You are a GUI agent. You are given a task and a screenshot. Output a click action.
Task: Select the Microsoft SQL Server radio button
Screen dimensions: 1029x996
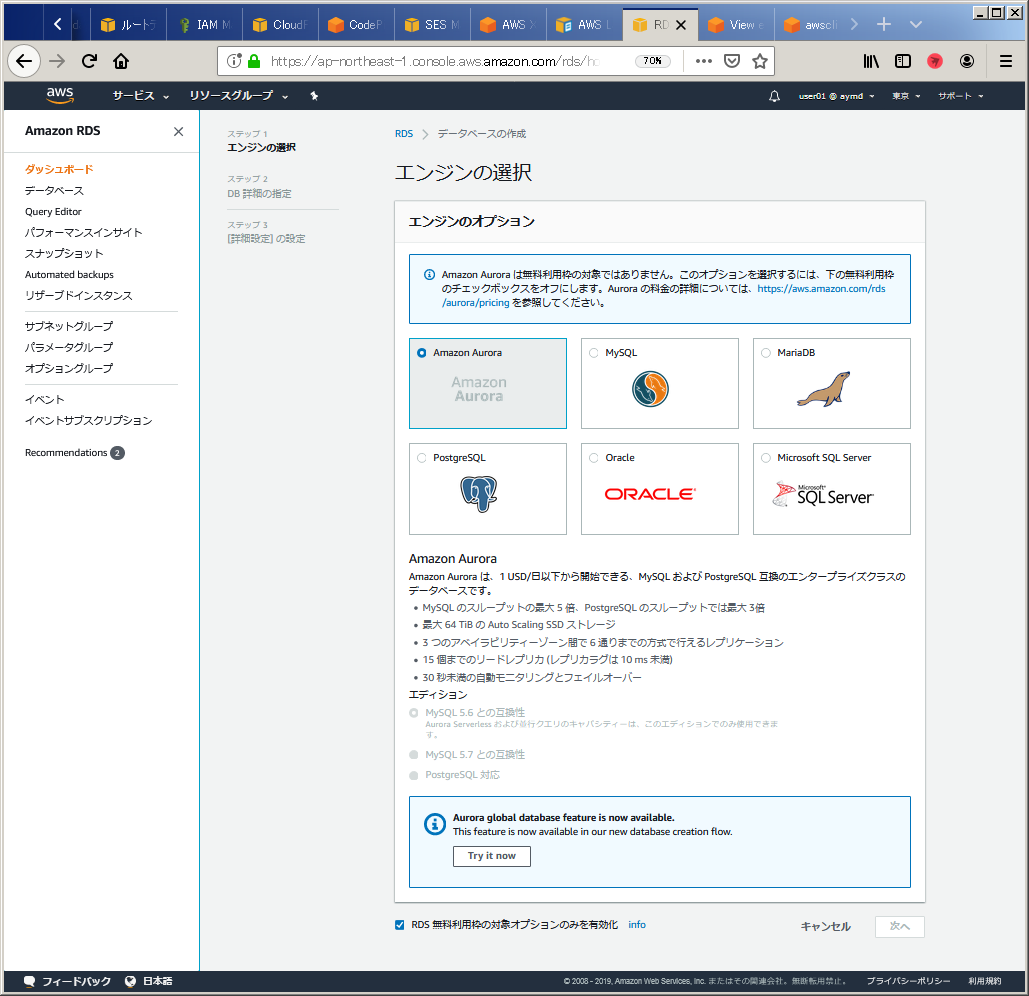coord(766,458)
